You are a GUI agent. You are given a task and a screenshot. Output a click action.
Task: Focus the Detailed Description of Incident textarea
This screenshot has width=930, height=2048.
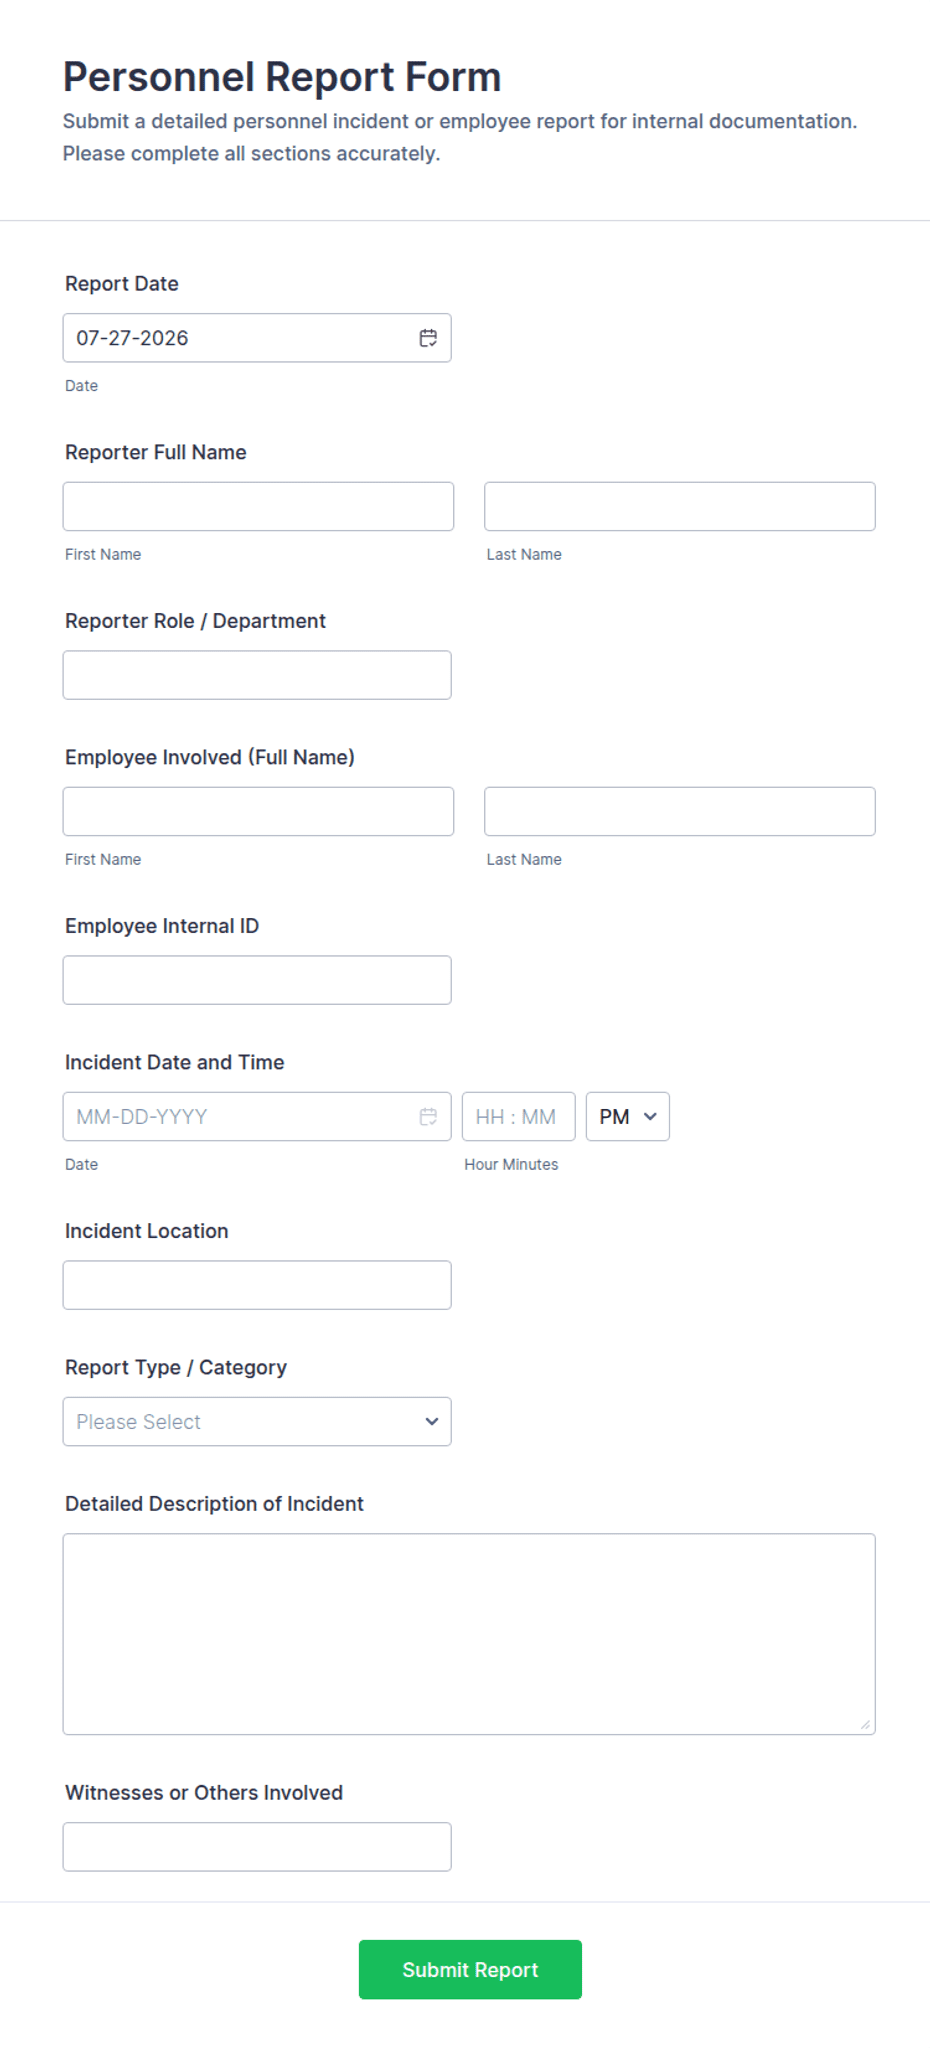469,1634
